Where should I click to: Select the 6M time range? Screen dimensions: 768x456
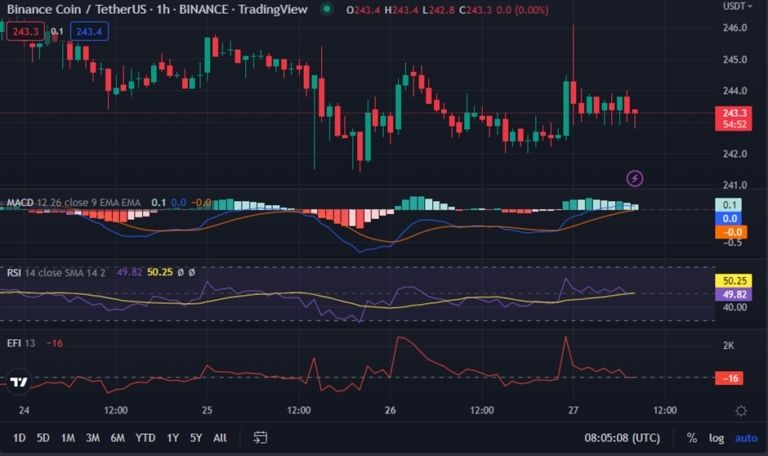pos(118,438)
